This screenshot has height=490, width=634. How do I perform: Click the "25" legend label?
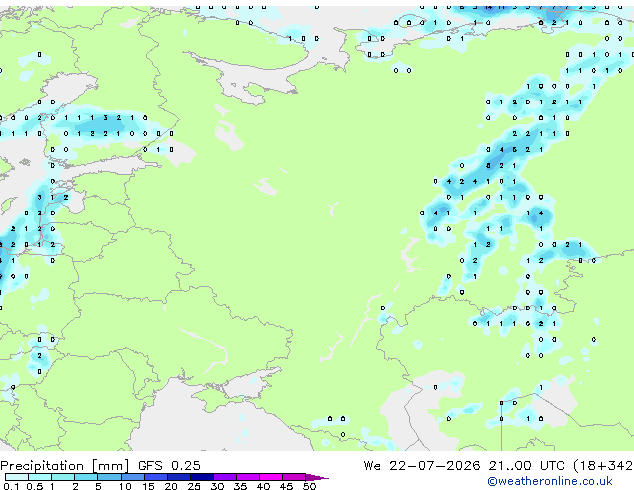tap(194, 486)
